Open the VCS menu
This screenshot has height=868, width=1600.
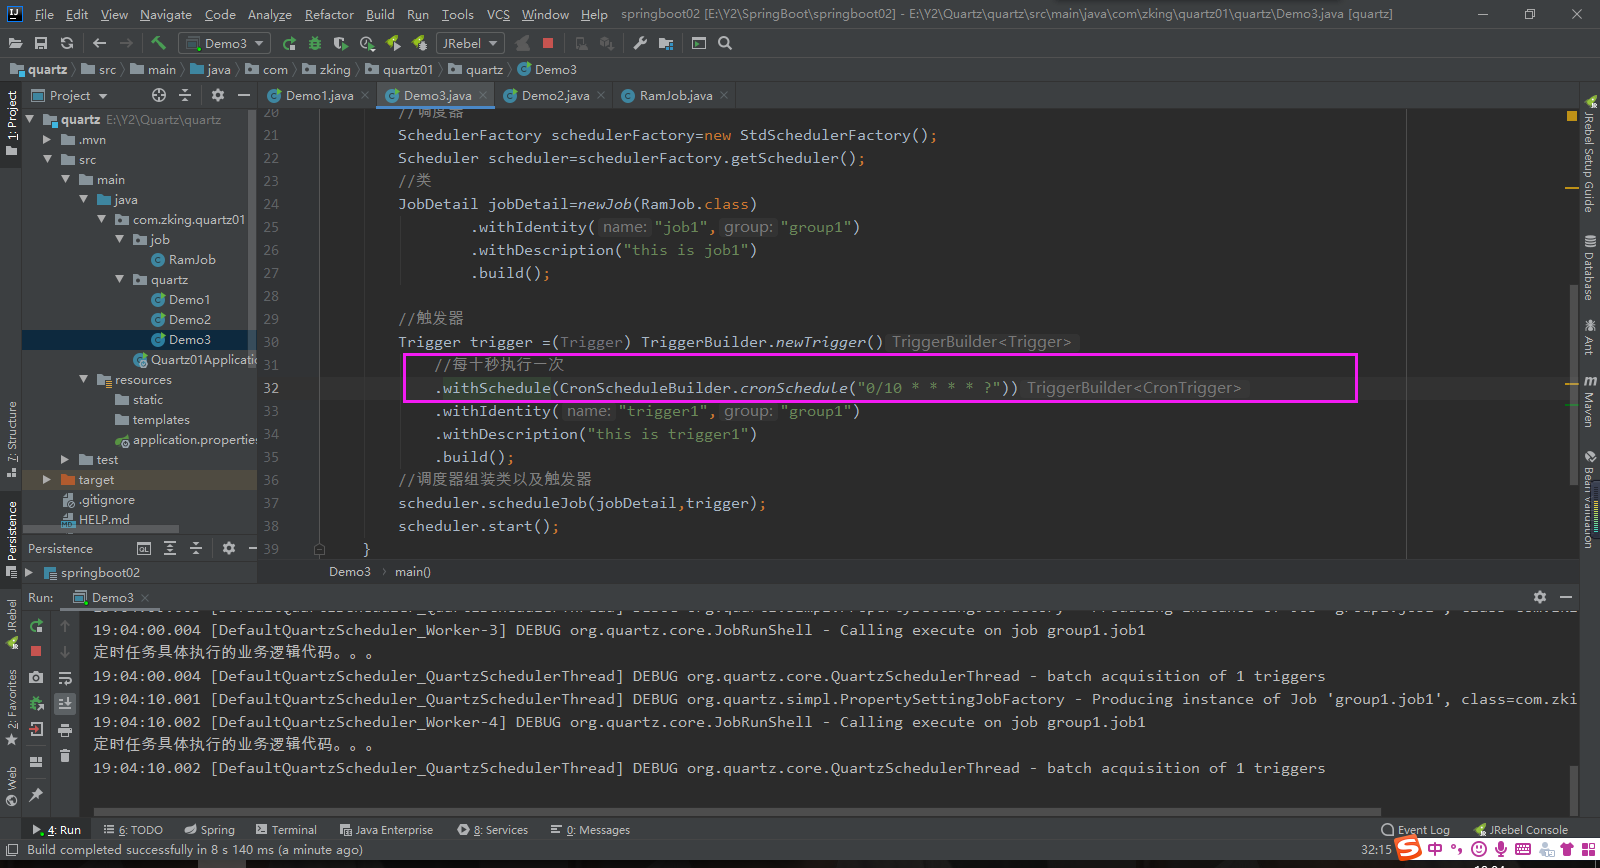(x=498, y=14)
